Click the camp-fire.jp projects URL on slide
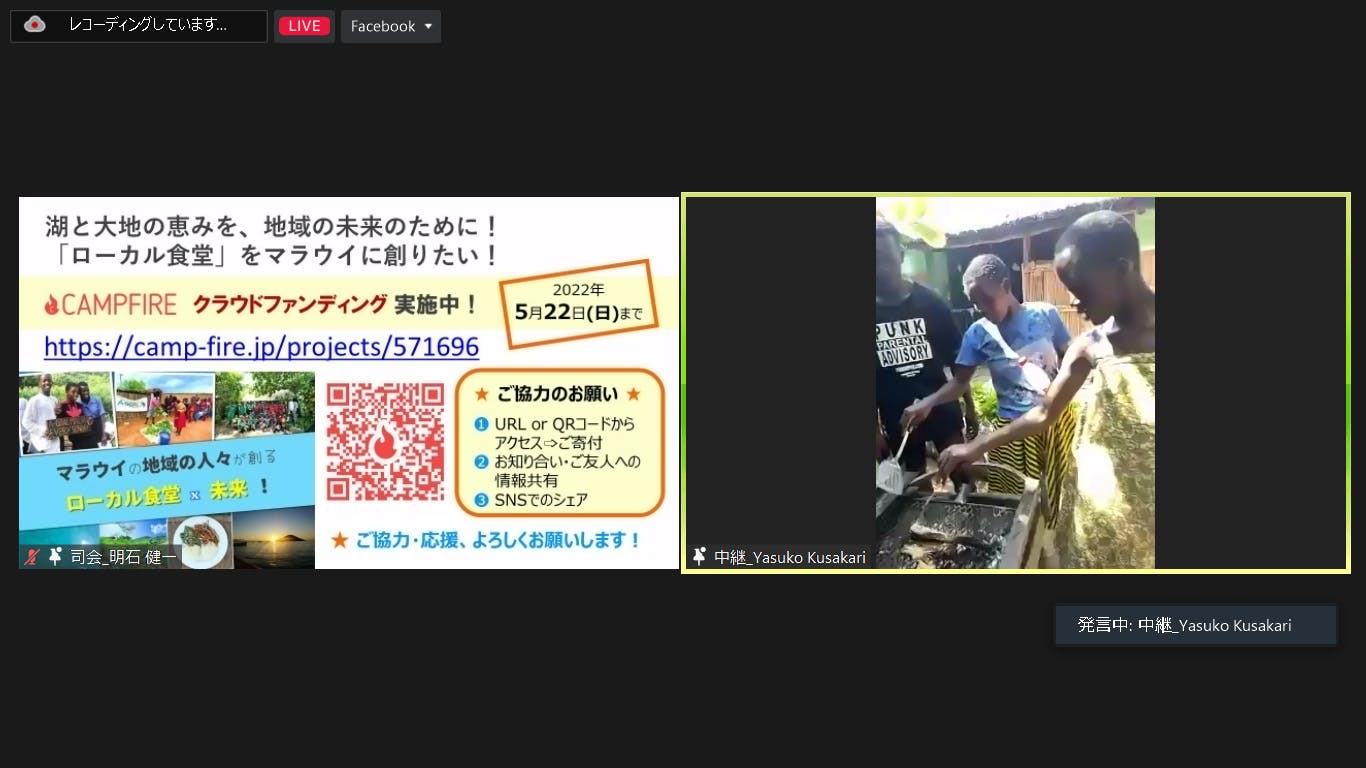The image size is (1366, 768). 261,347
